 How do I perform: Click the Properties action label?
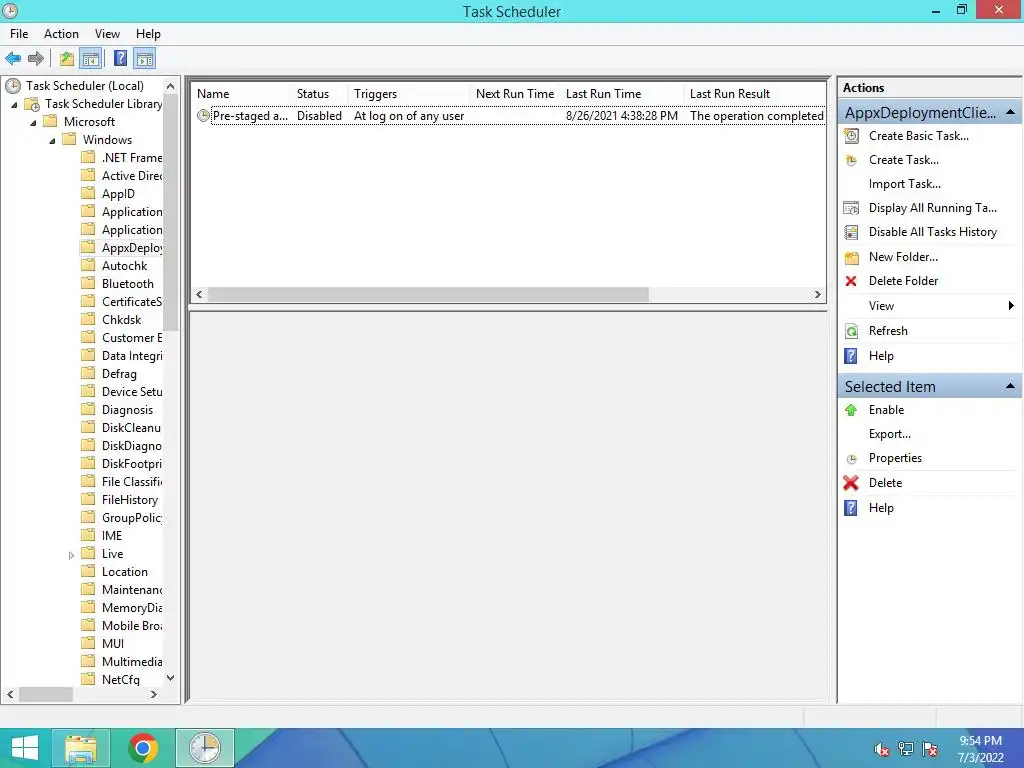(x=895, y=458)
